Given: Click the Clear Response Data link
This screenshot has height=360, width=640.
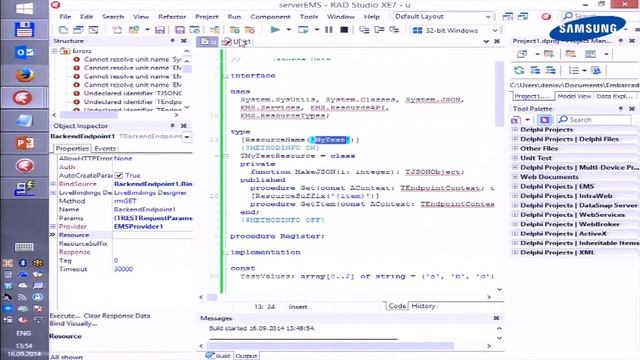Looking at the screenshot, I should pos(117,316).
